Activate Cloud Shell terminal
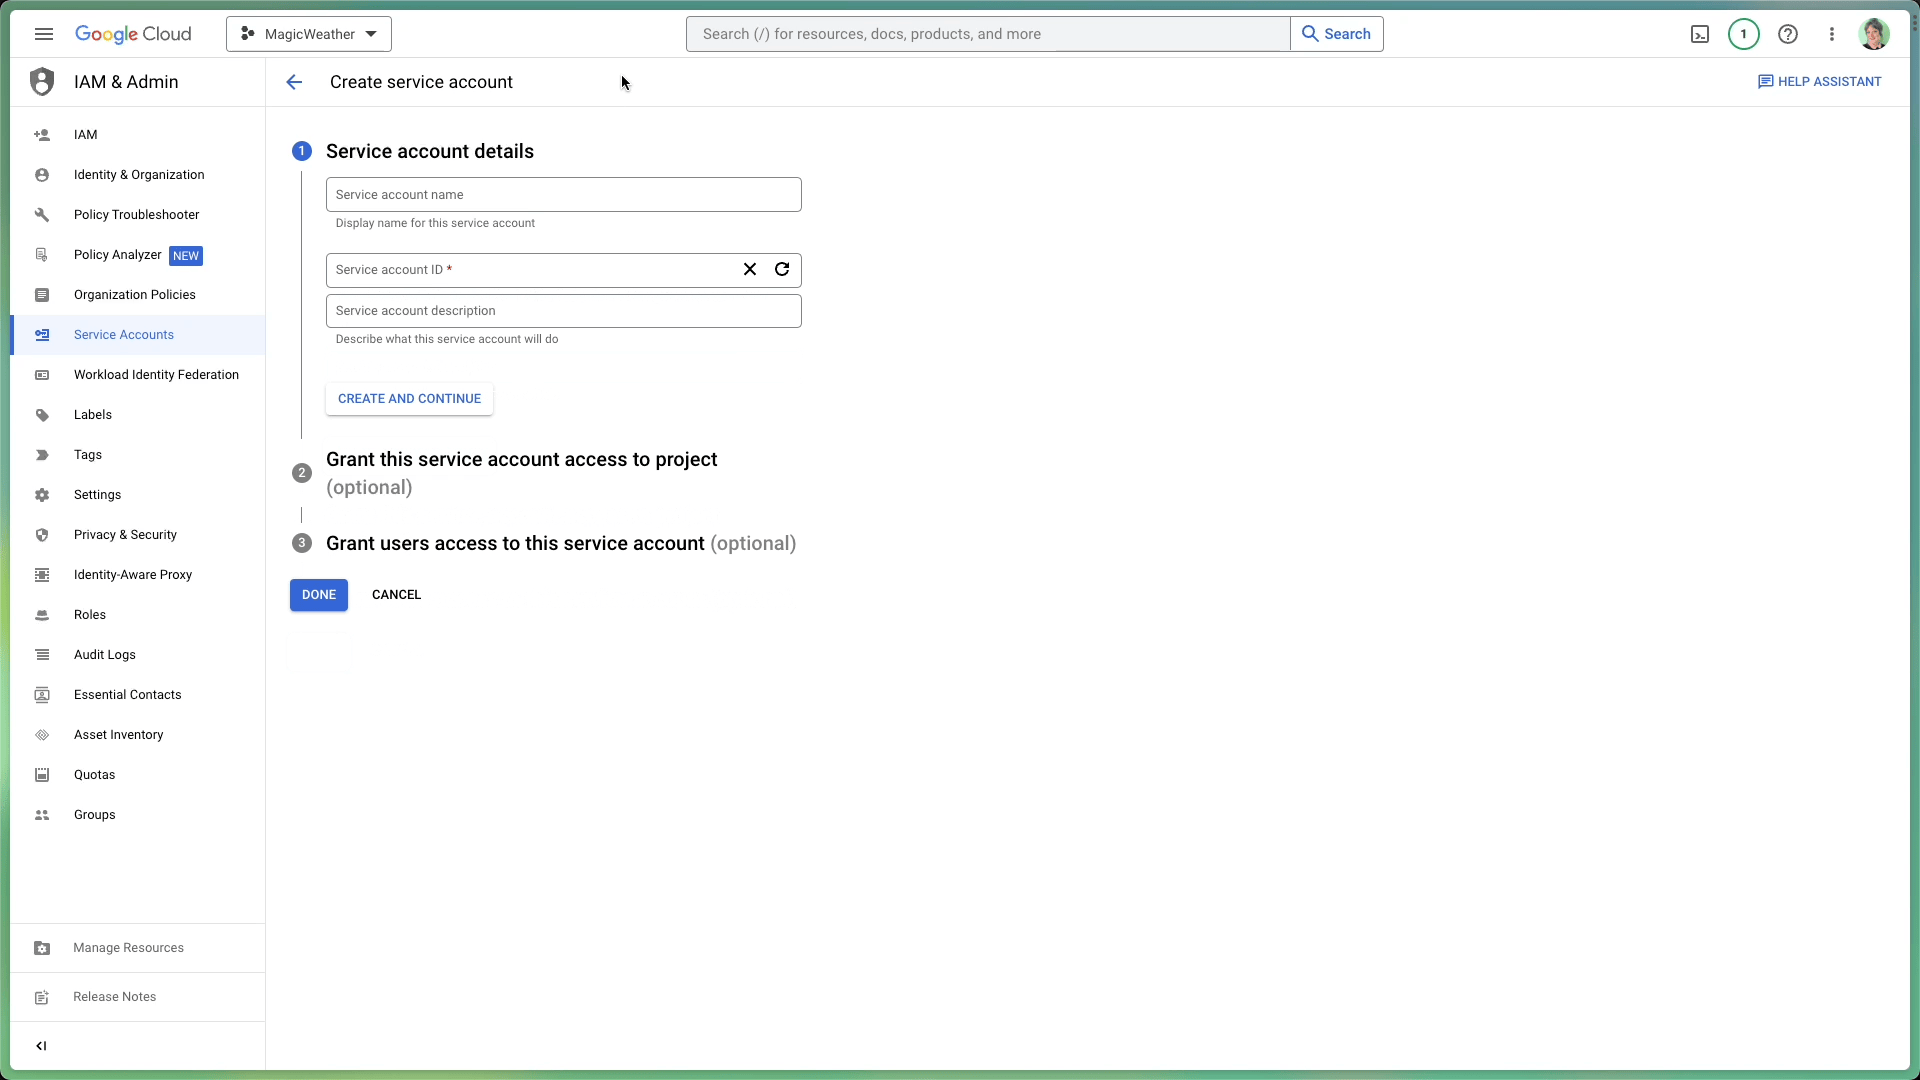The height and width of the screenshot is (1080, 1920). coord(1700,33)
